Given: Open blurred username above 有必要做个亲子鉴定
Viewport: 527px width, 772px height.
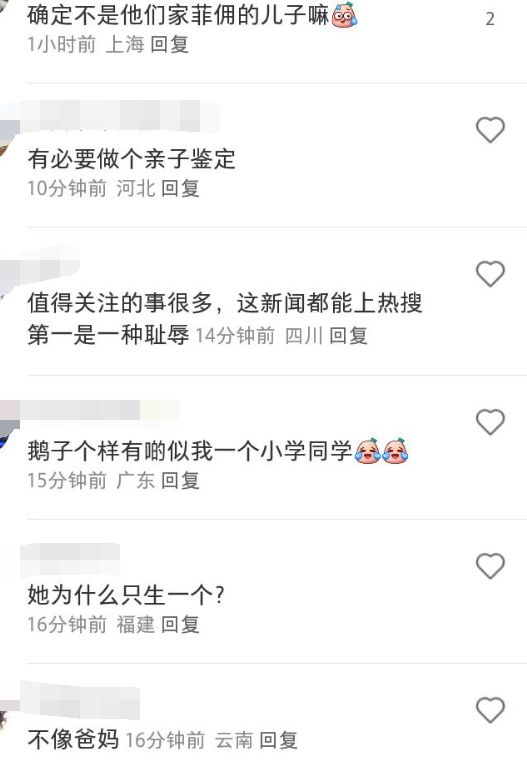Looking at the screenshot, I should coord(118,116).
